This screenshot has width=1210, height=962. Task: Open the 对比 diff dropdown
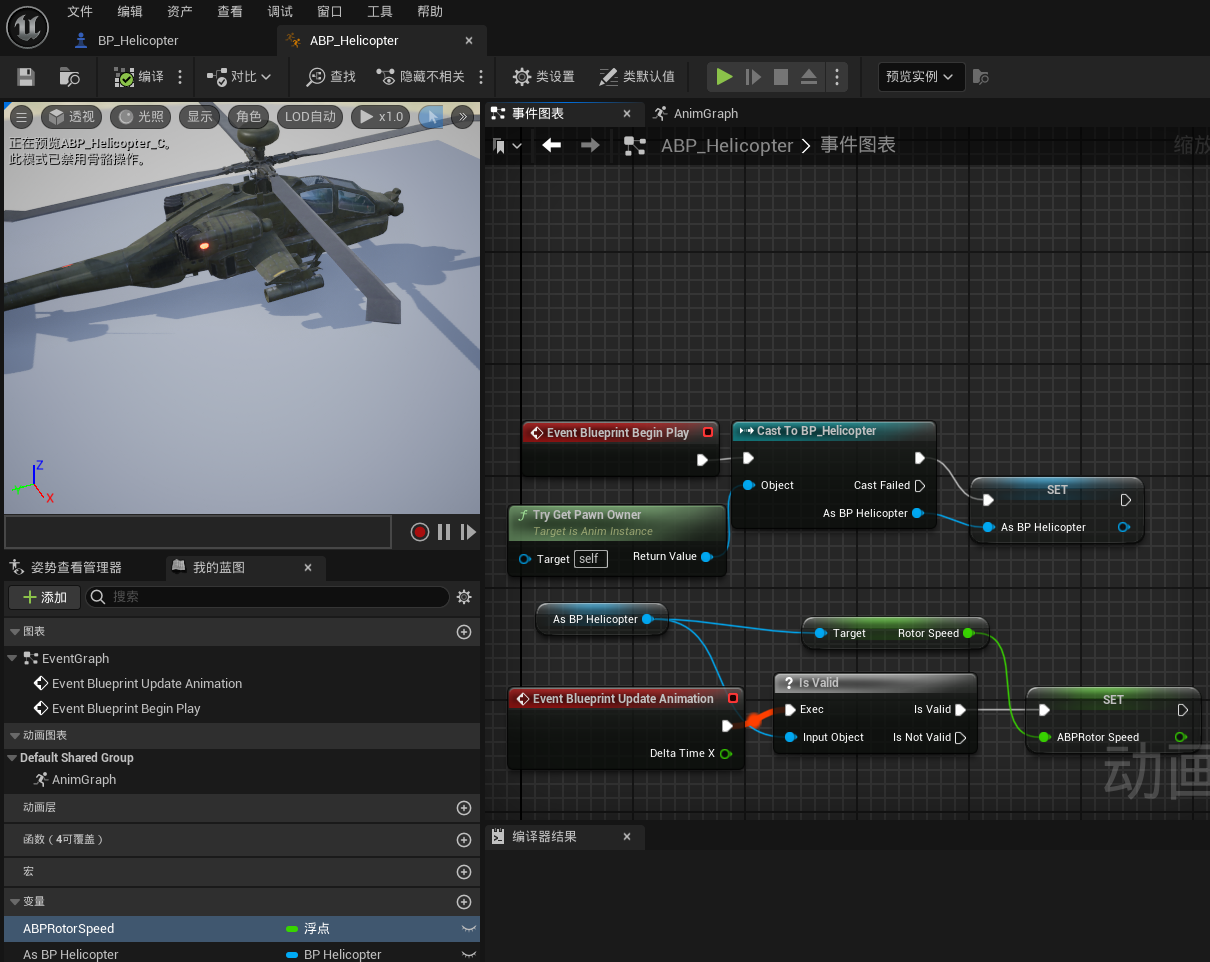(239, 77)
